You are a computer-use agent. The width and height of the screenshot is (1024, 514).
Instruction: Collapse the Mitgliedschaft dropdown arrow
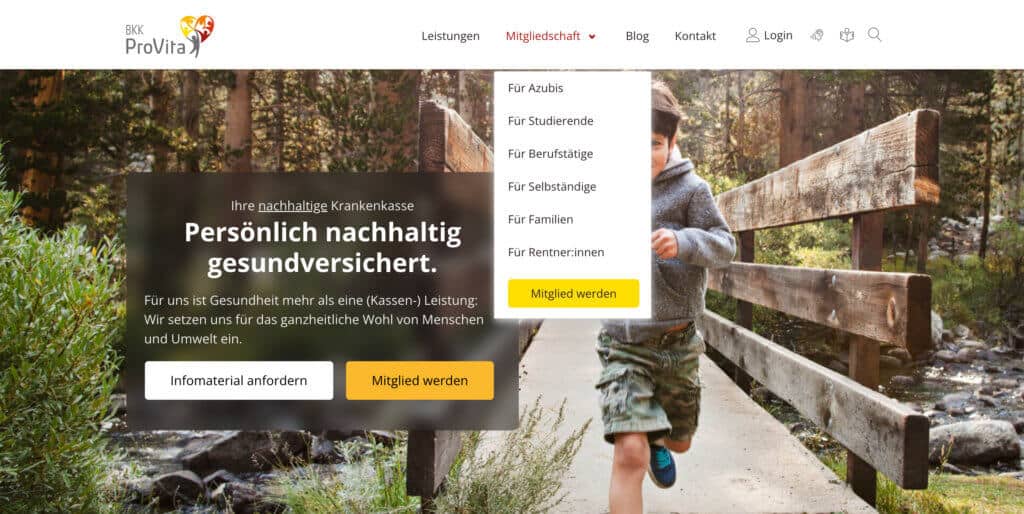[x=592, y=37]
